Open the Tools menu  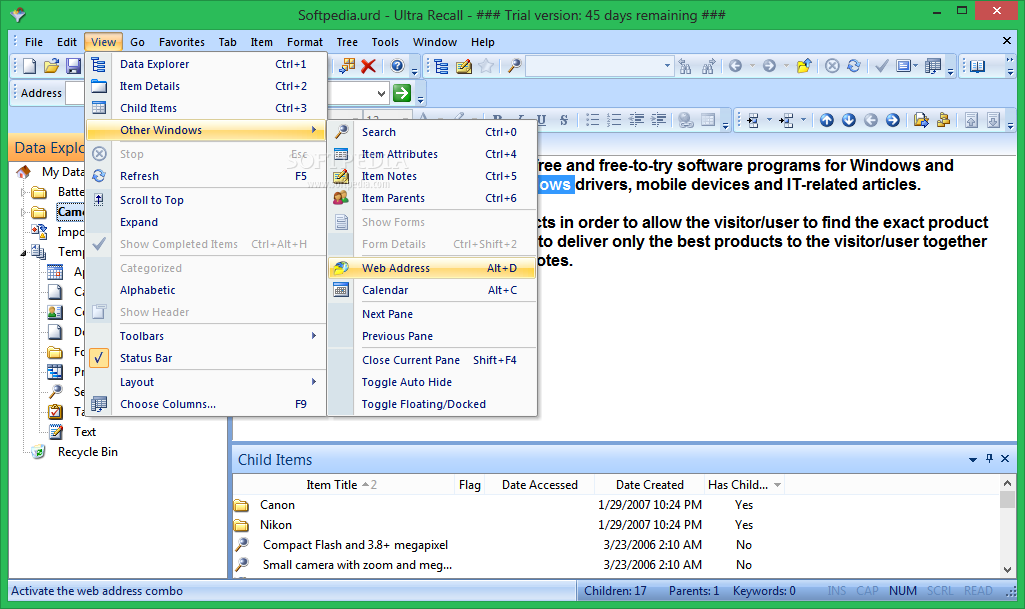(385, 42)
